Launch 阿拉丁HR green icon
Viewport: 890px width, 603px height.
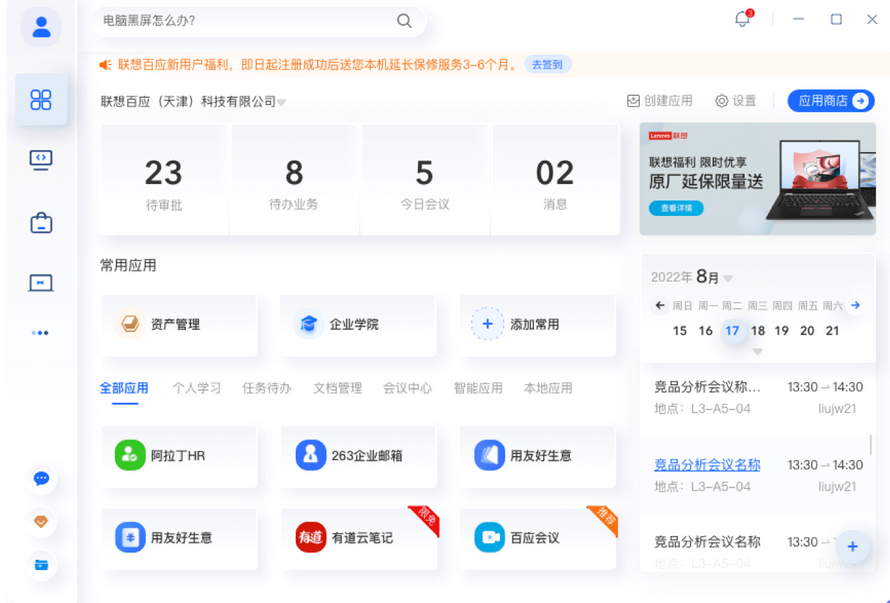(130, 455)
